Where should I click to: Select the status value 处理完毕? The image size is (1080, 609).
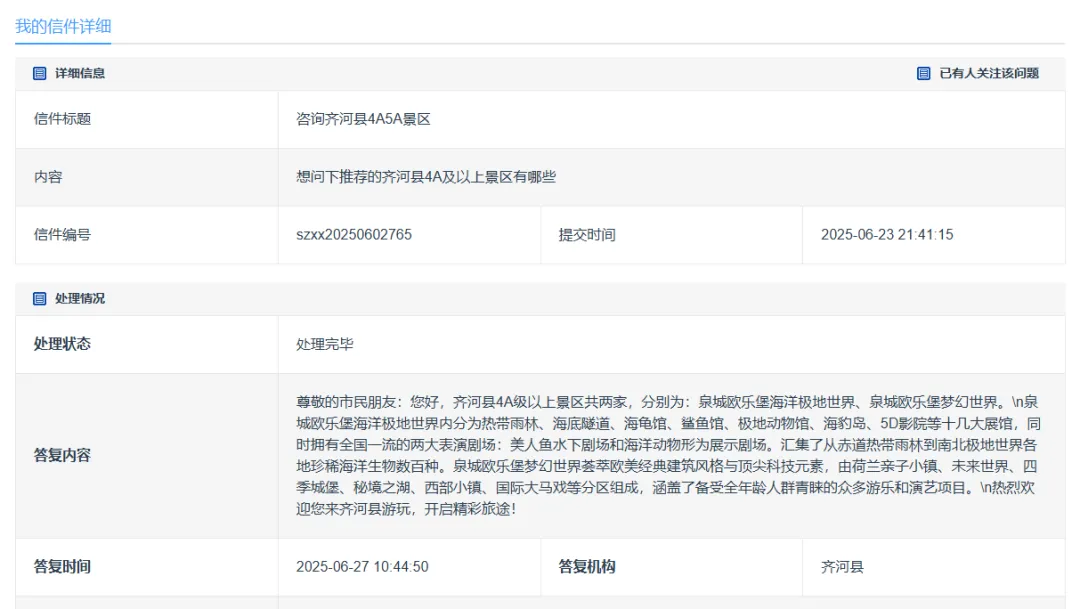[x=324, y=344]
